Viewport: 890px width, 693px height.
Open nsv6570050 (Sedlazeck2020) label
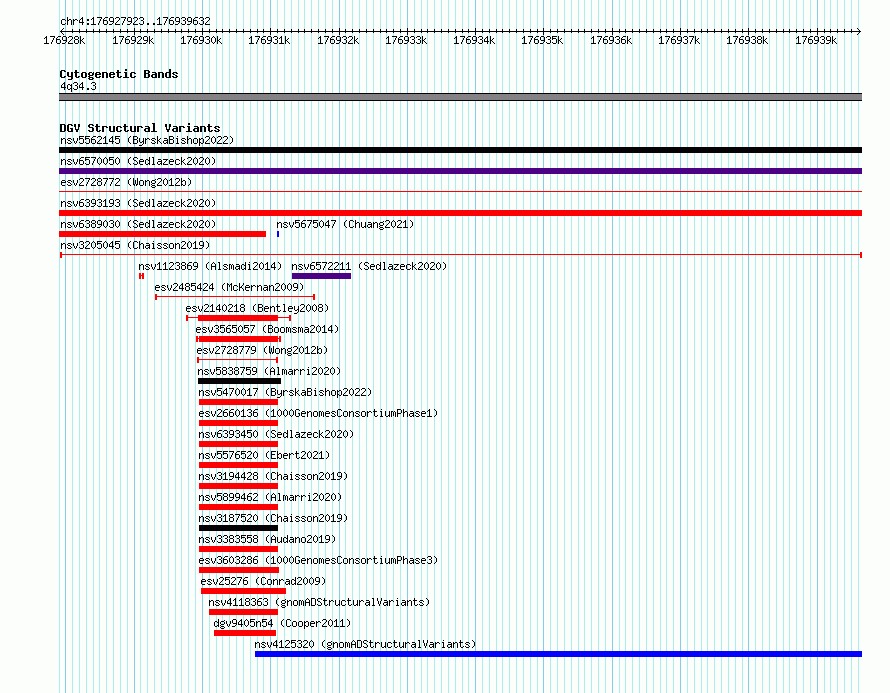(x=138, y=161)
